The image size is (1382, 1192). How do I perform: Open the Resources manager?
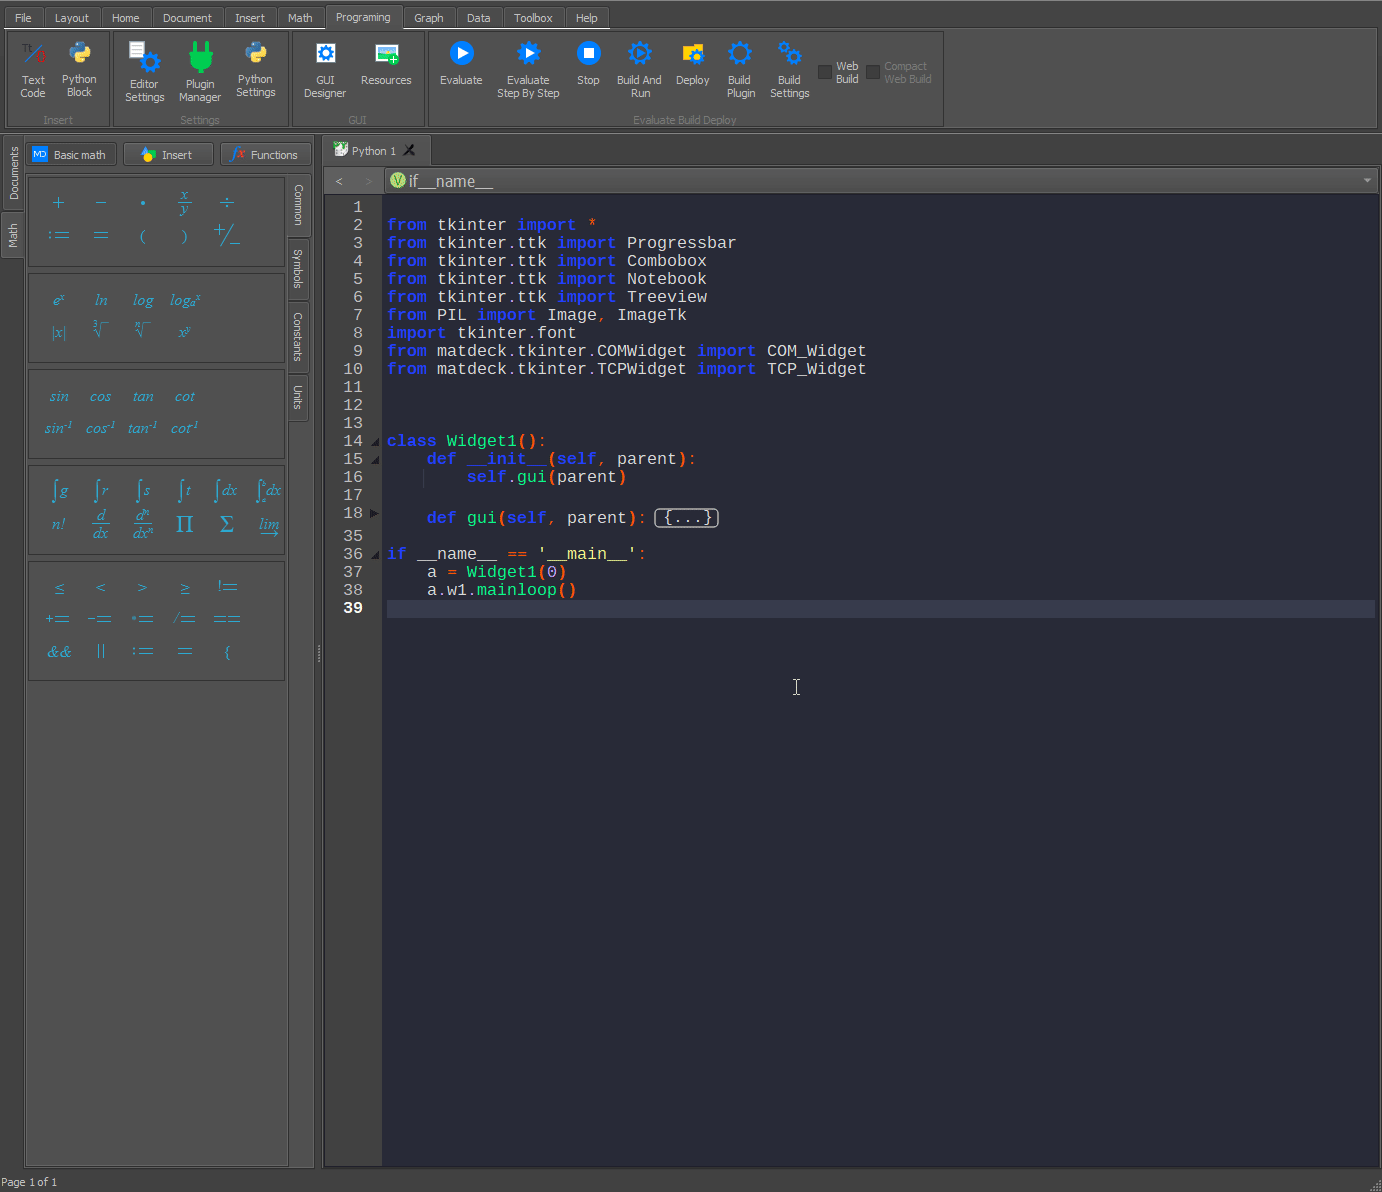tap(386, 54)
